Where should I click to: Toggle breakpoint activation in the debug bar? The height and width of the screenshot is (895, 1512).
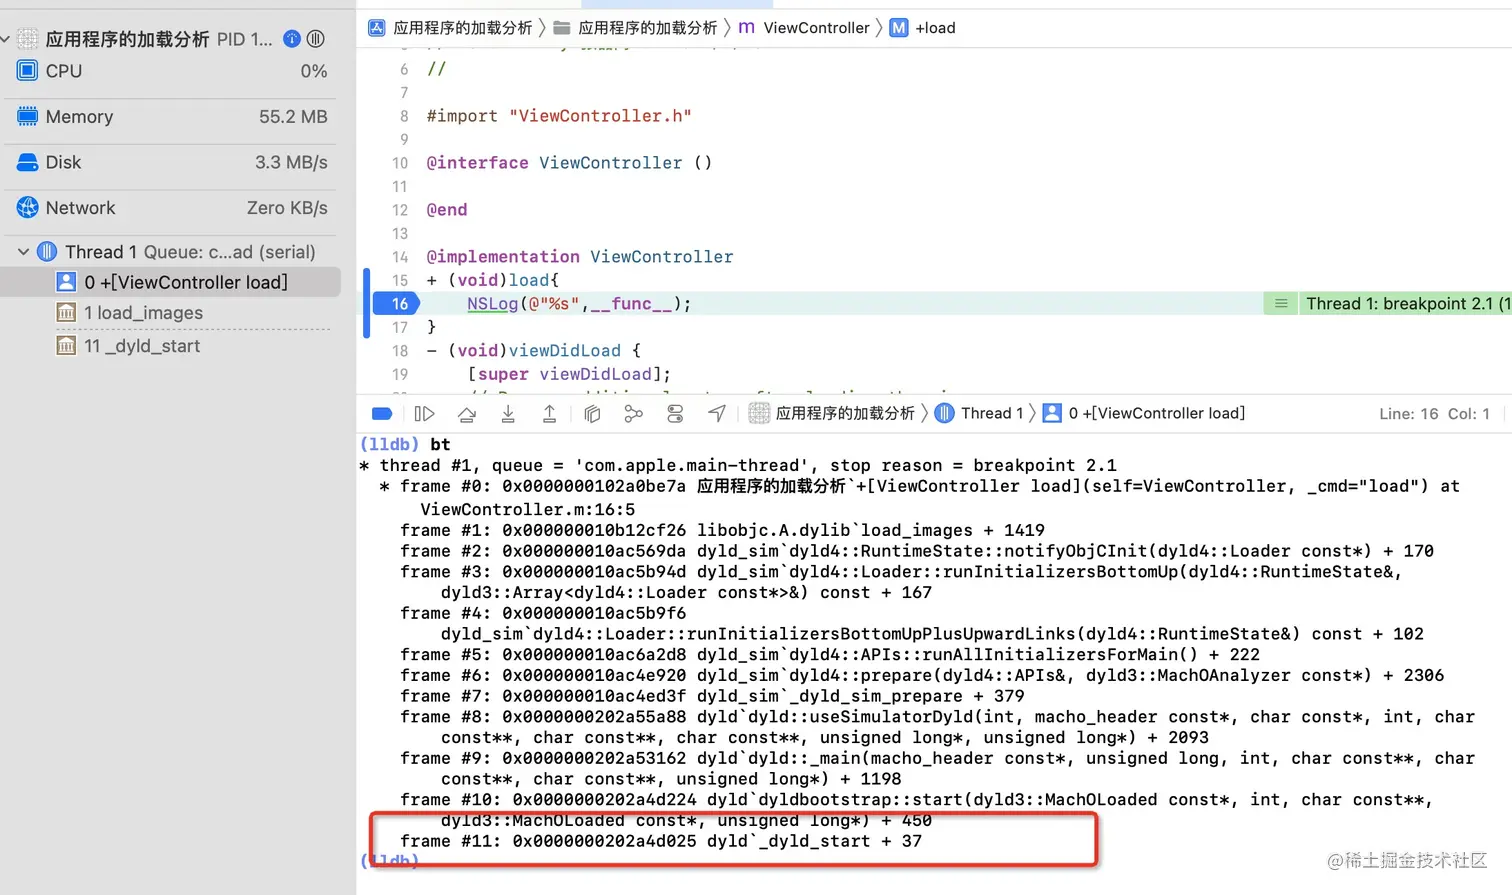382,414
